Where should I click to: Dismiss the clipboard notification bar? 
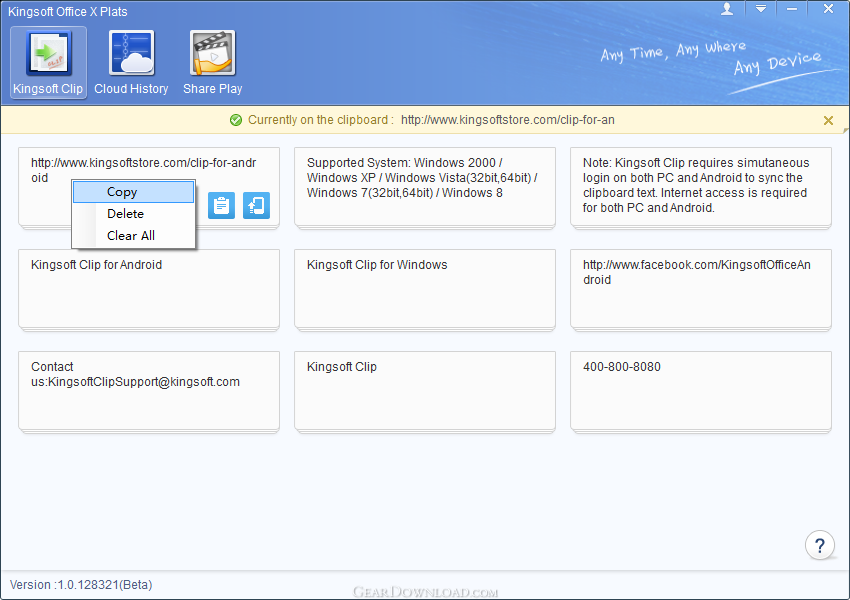pyautogui.click(x=828, y=120)
